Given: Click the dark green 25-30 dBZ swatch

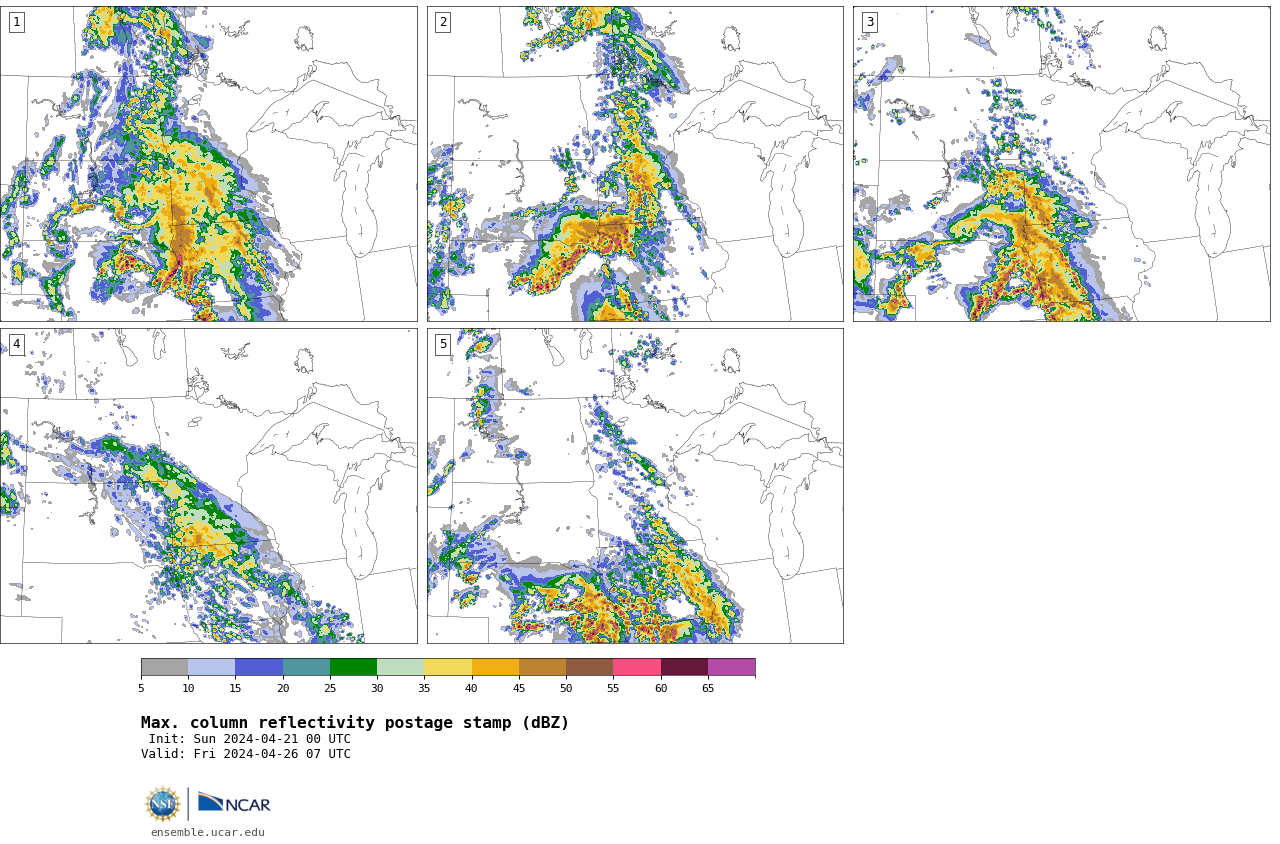Looking at the screenshot, I should [354, 667].
